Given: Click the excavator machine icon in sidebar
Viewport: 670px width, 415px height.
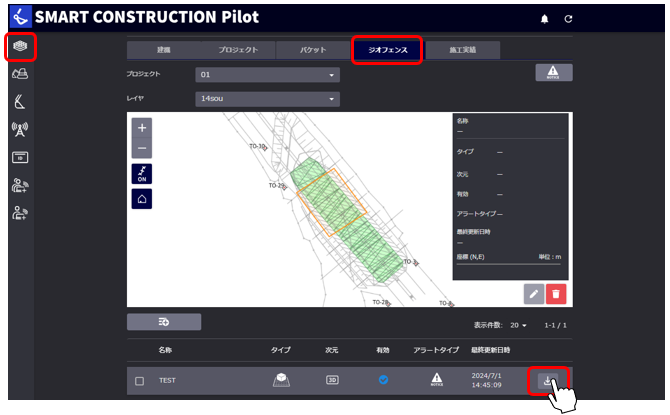Looking at the screenshot, I should click(20, 74).
